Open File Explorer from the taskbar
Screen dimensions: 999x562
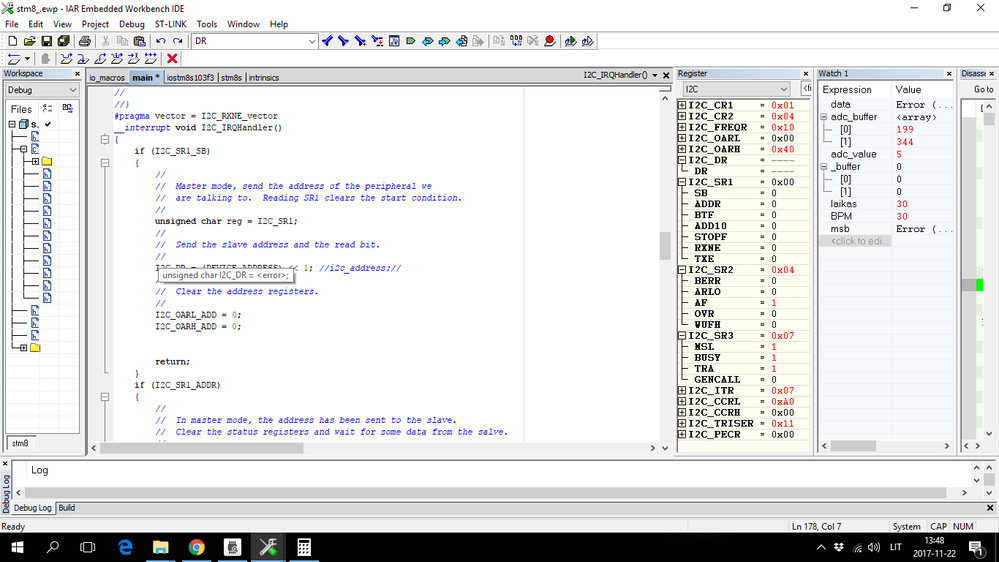point(161,547)
